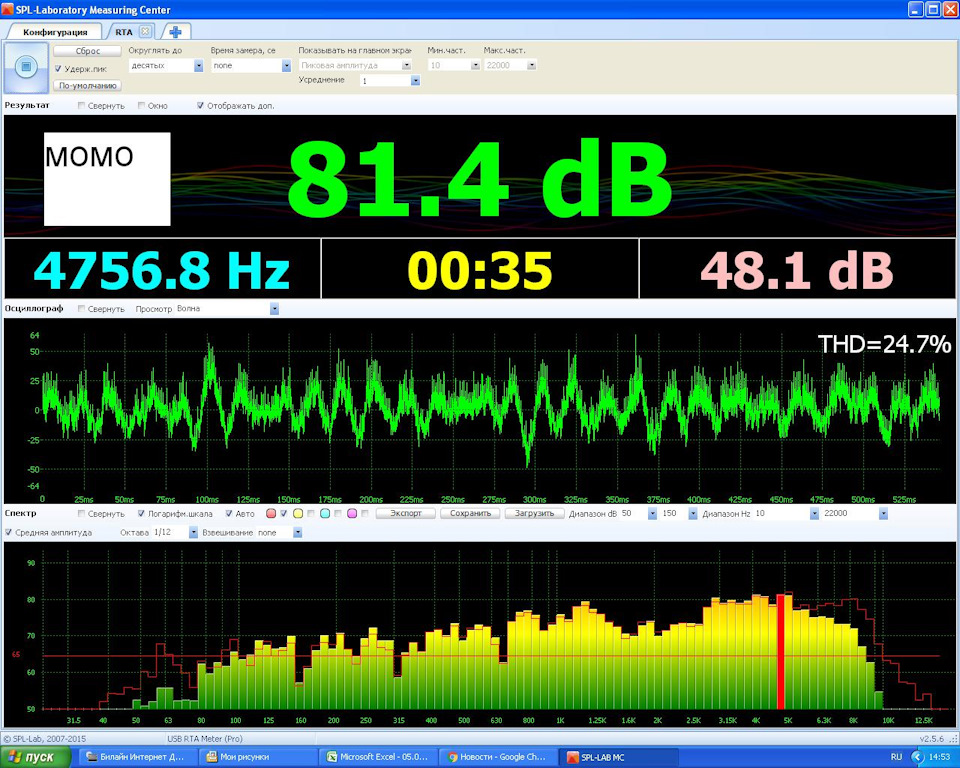Add a new tab with the blue plus icon
Image resolution: width=960 pixels, height=768 pixels.
click(176, 32)
